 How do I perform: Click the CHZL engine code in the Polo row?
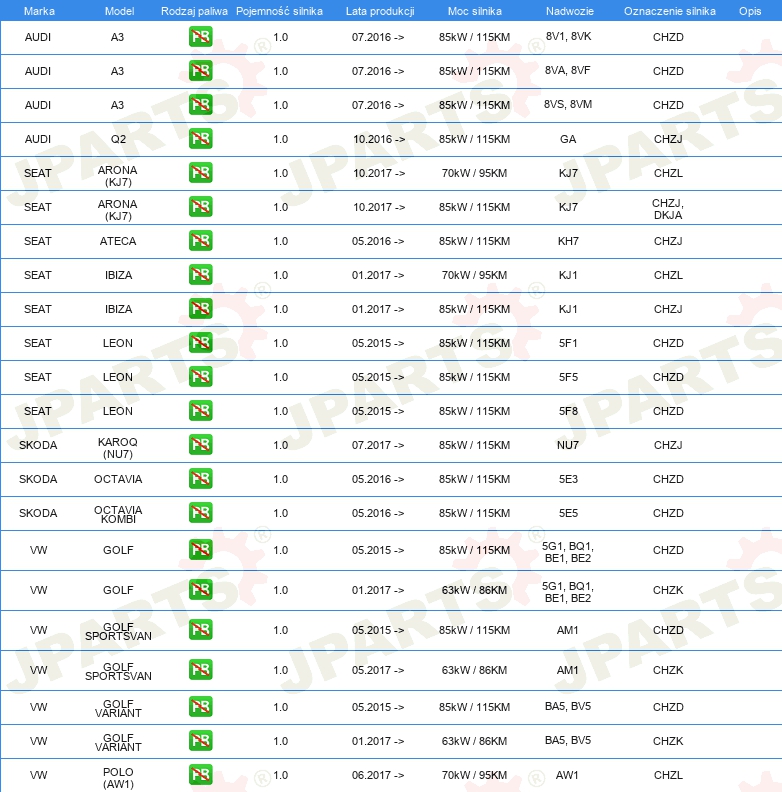pyautogui.click(x=668, y=775)
